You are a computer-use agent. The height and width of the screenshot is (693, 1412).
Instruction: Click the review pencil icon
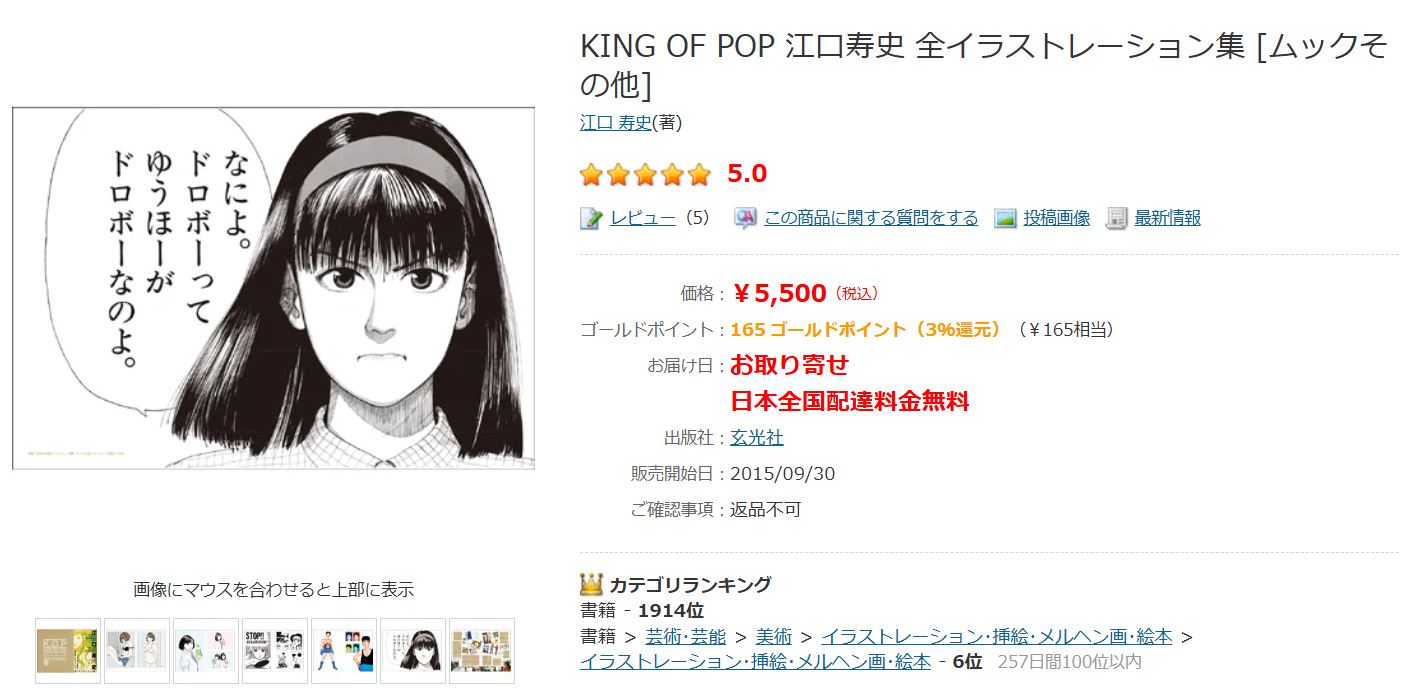click(x=590, y=218)
